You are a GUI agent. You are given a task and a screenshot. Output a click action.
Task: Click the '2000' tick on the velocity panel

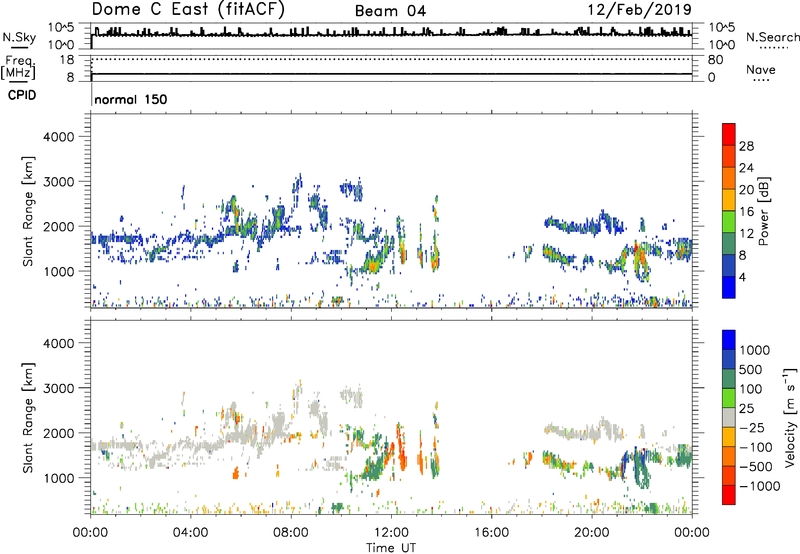point(58,433)
